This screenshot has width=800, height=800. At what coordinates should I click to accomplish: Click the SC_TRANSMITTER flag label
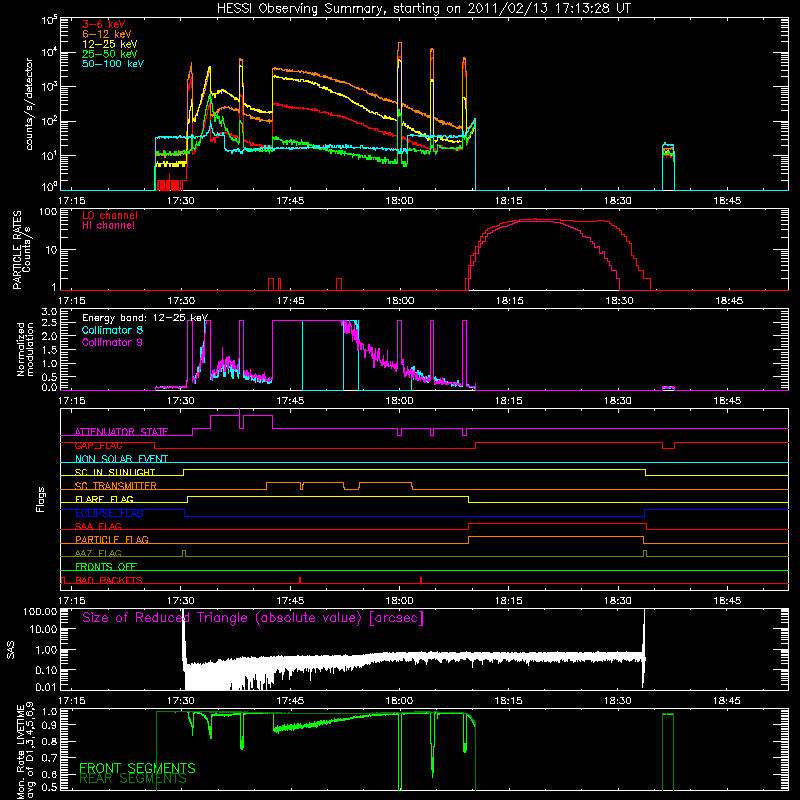click(x=116, y=486)
